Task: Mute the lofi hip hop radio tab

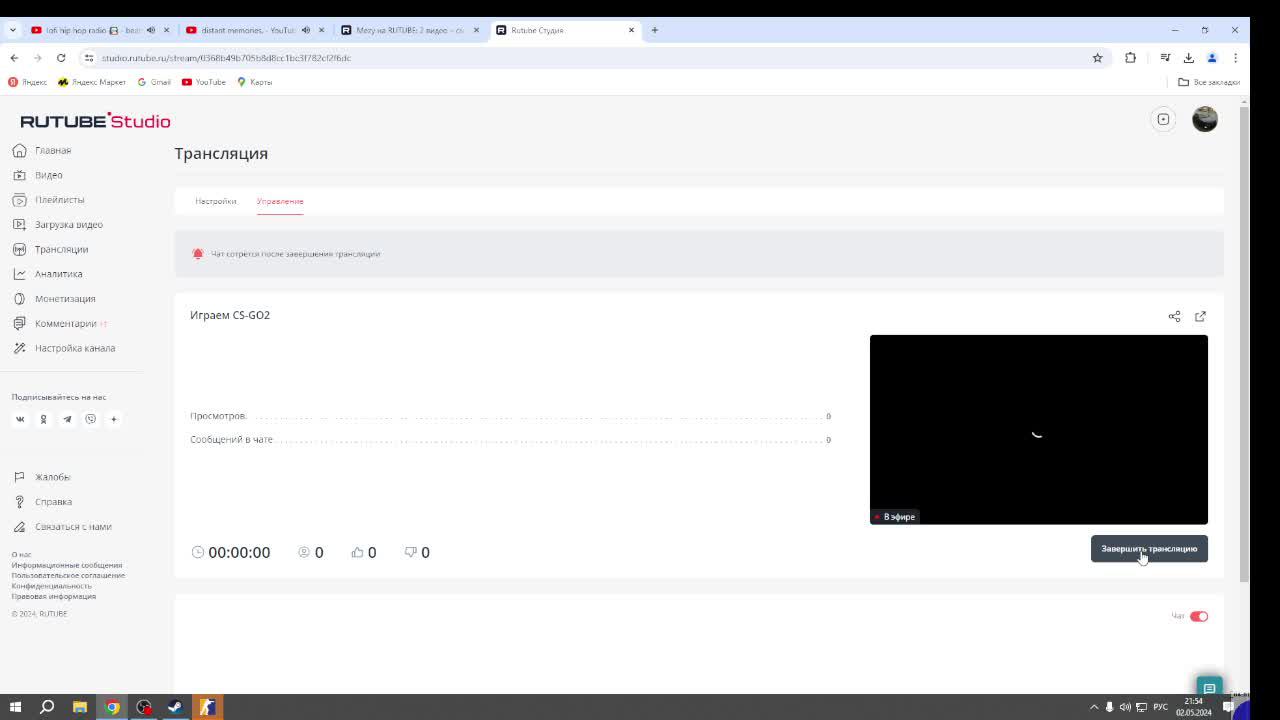Action: (151, 30)
